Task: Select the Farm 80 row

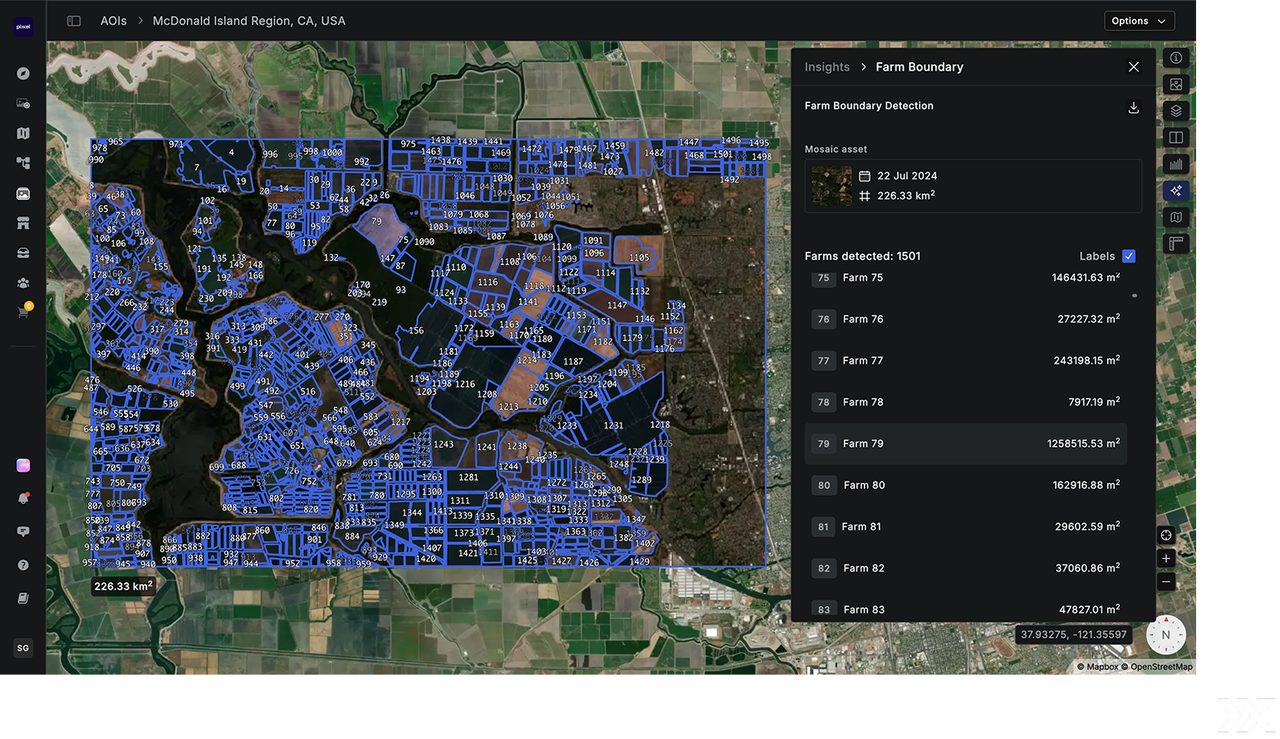Action: point(966,485)
